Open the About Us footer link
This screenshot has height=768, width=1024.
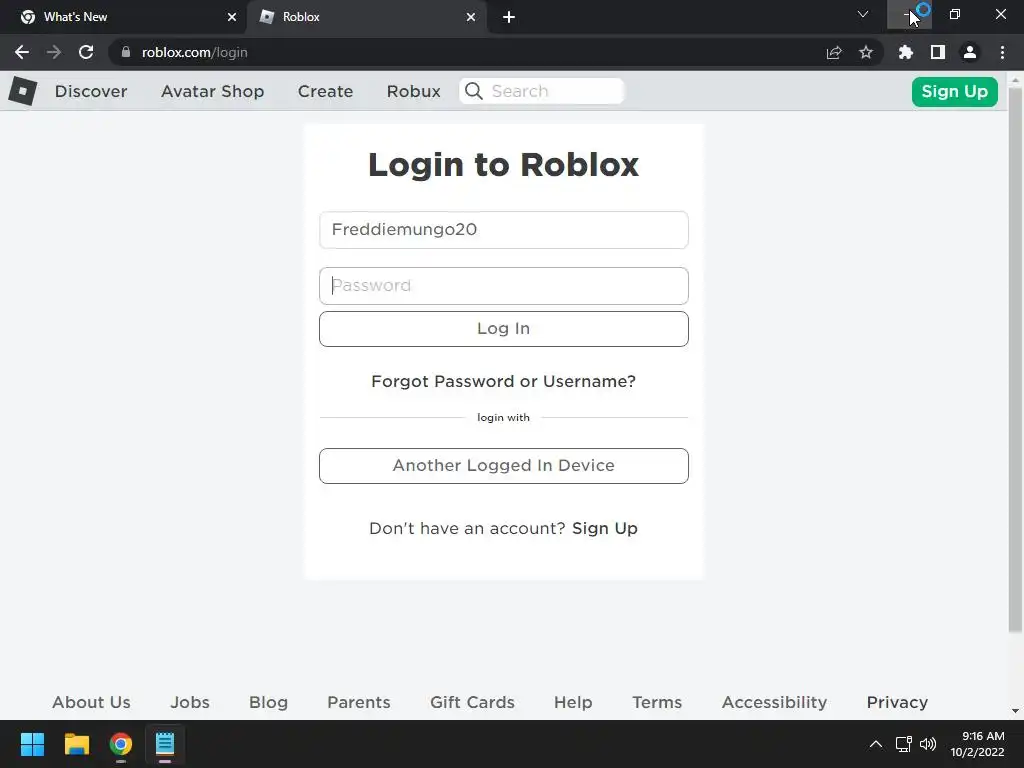point(91,702)
